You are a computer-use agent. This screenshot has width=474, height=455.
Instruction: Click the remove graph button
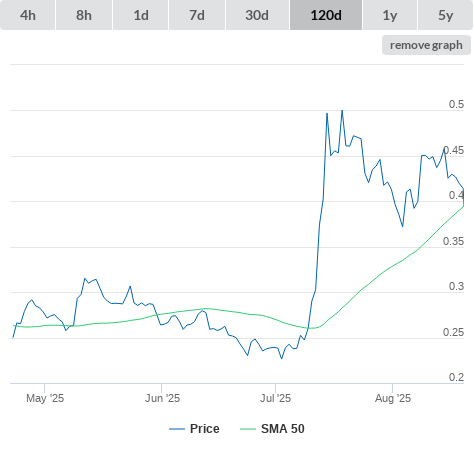click(426, 45)
